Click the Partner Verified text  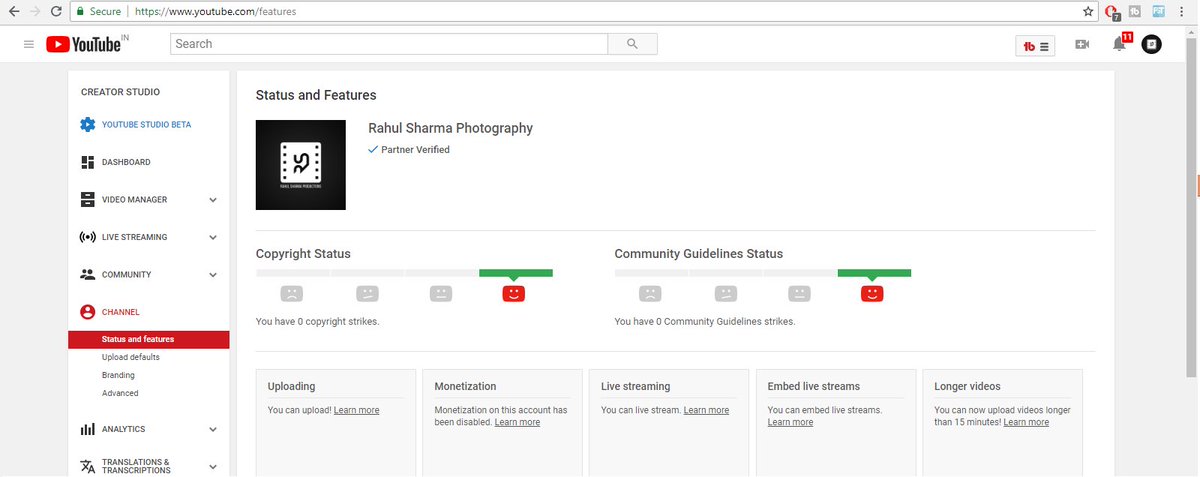[415, 150]
